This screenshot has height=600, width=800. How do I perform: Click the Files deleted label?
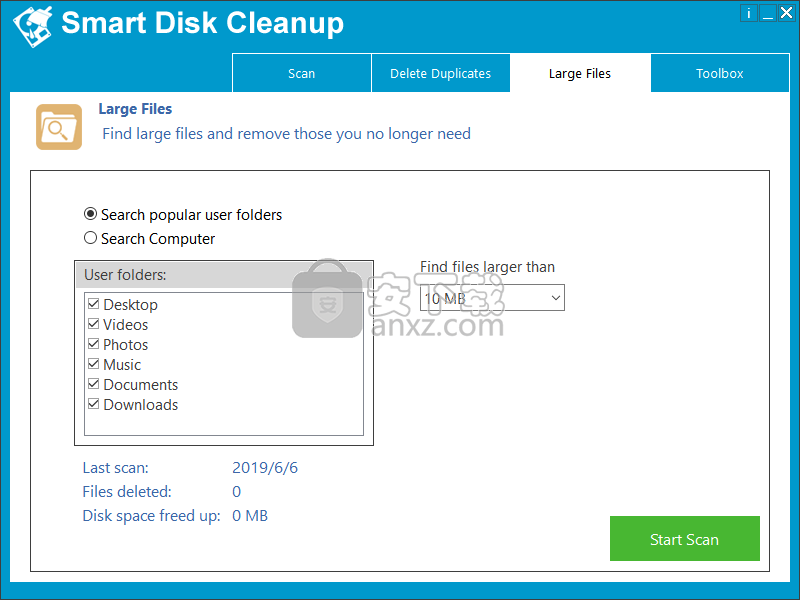coord(127,492)
